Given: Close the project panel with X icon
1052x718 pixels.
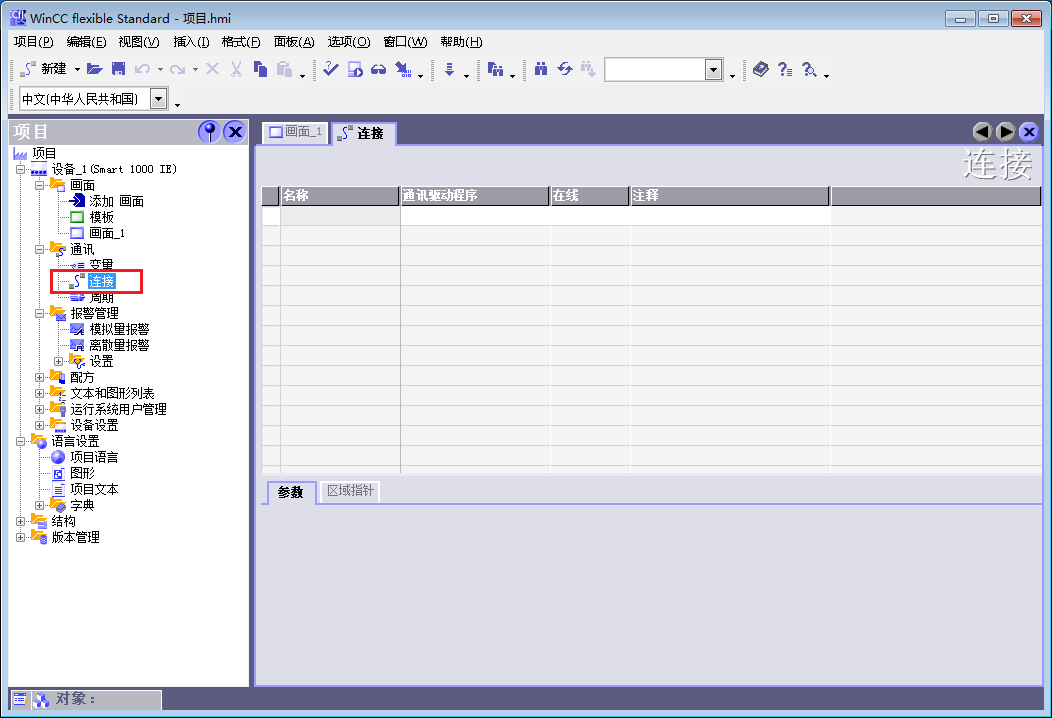Looking at the screenshot, I should tap(234, 131).
